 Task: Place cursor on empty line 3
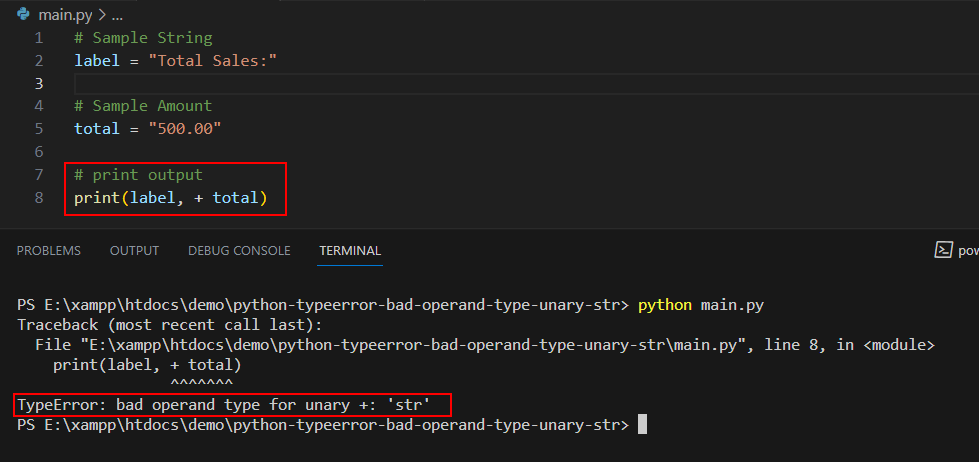pos(526,84)
